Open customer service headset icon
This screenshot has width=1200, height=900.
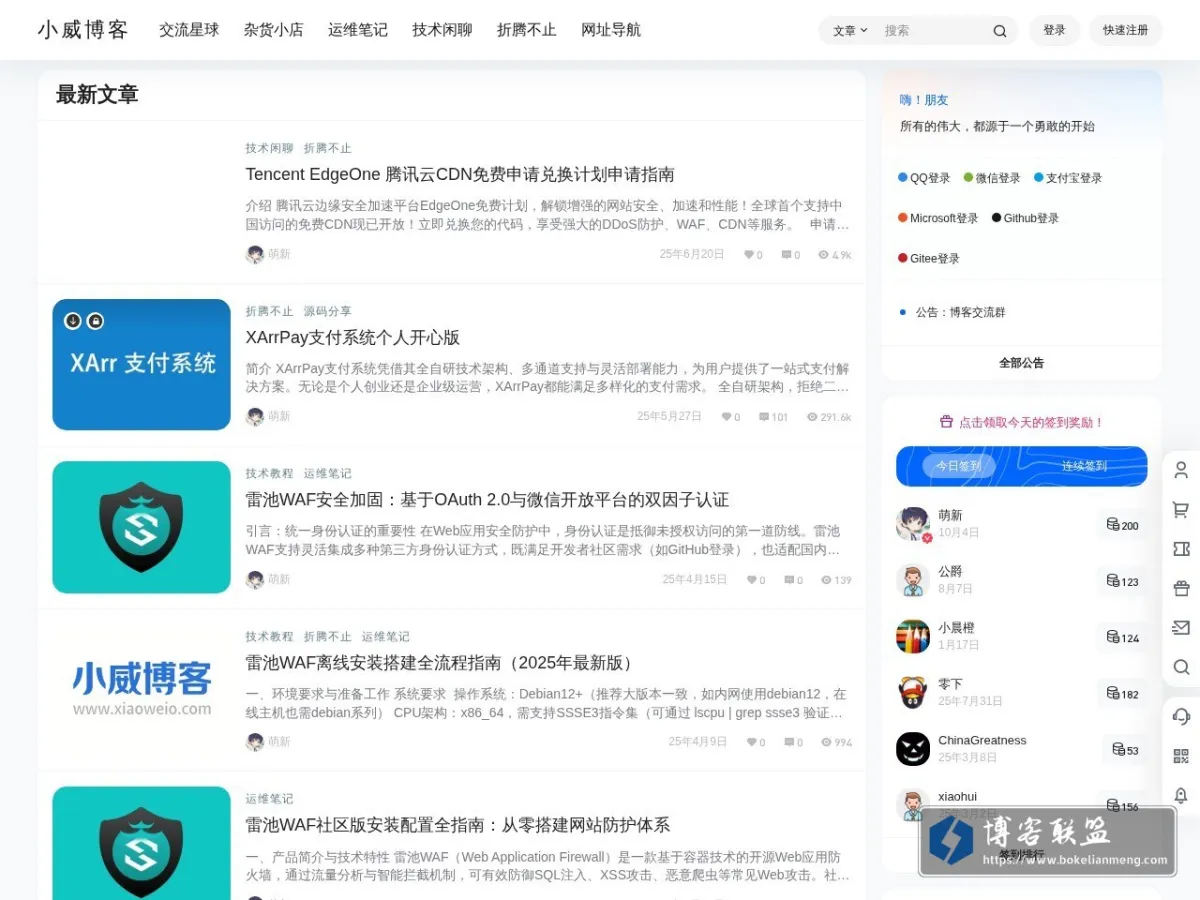tap(1181, 716)
